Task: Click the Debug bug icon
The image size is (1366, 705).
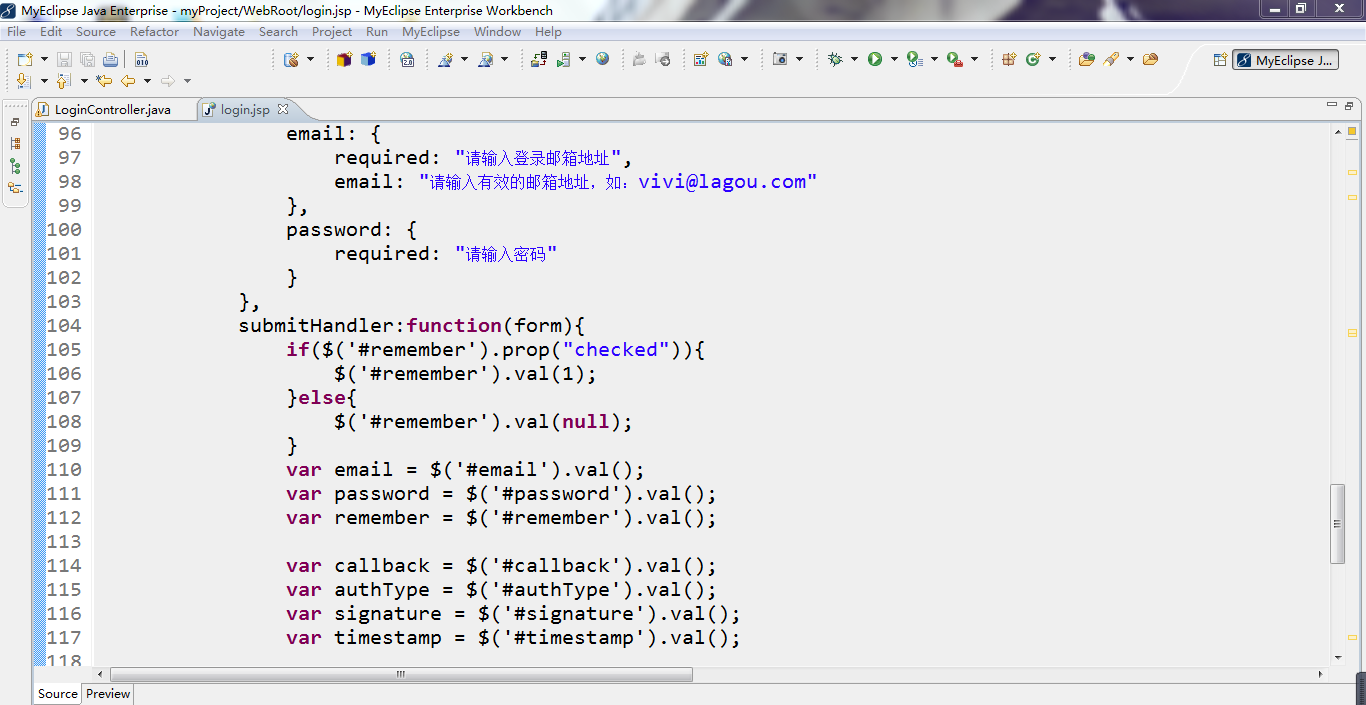Action: tap(836, 60)
